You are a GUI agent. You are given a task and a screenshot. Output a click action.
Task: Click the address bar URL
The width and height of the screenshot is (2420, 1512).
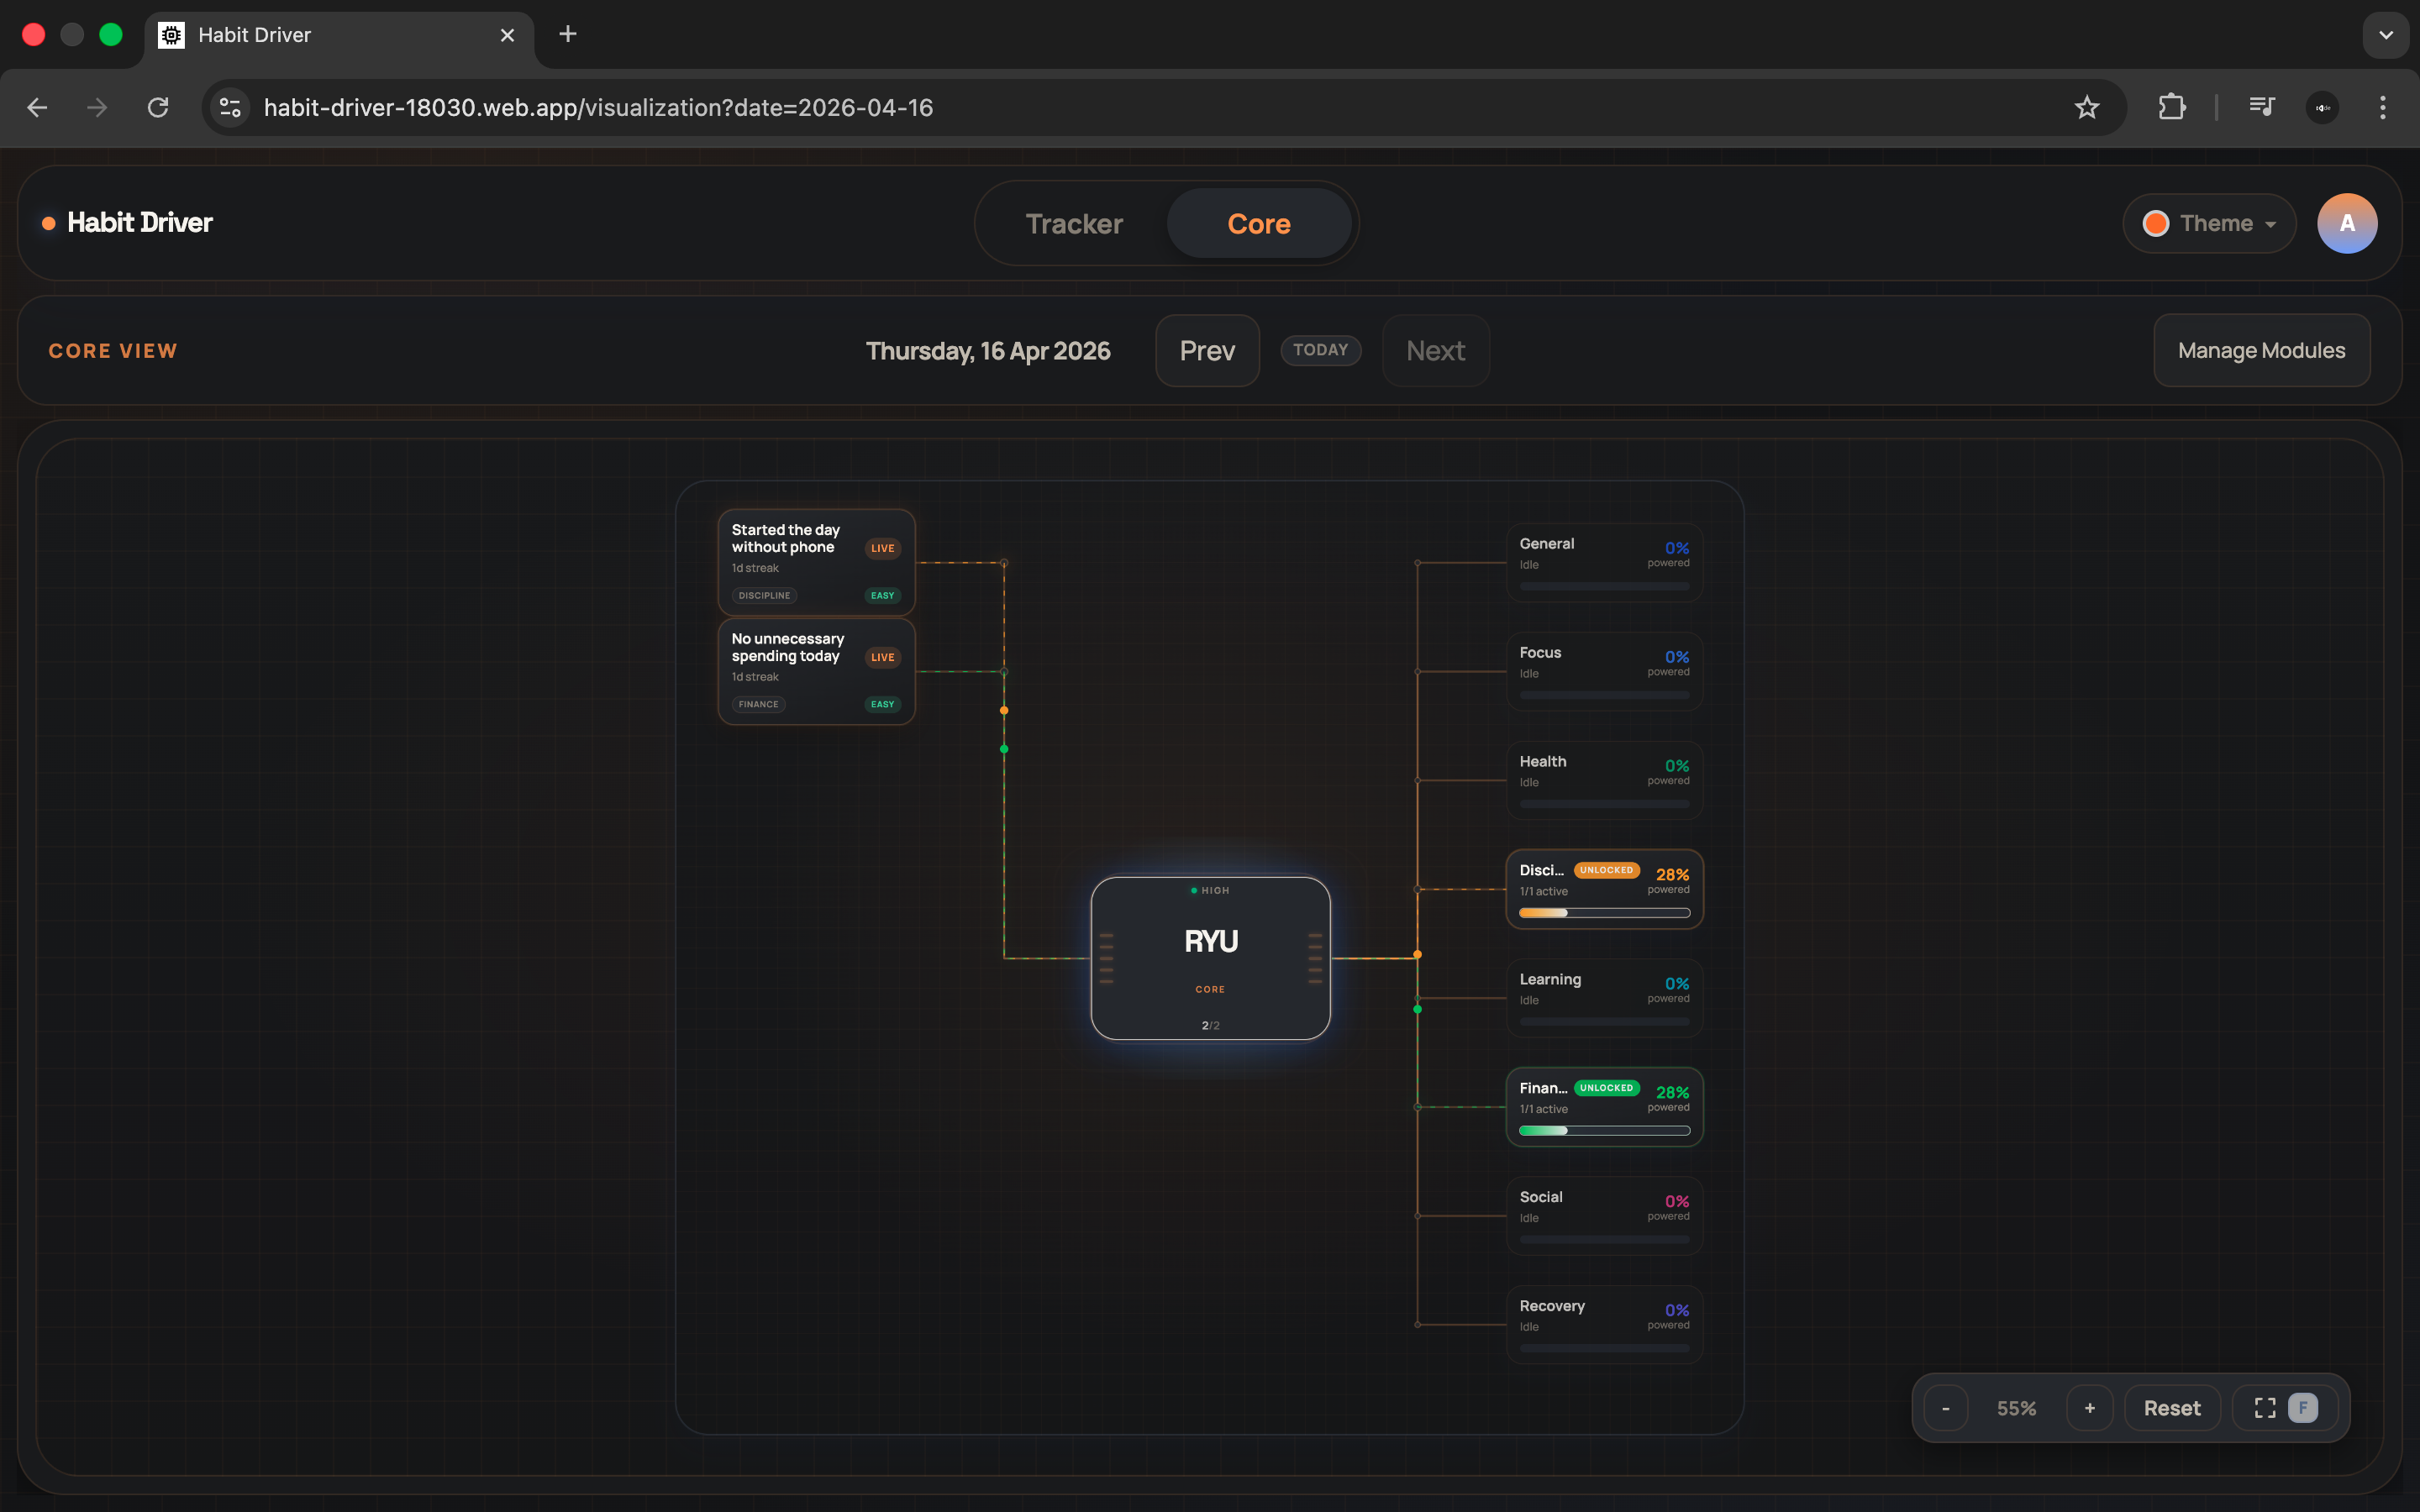(598, 107)
